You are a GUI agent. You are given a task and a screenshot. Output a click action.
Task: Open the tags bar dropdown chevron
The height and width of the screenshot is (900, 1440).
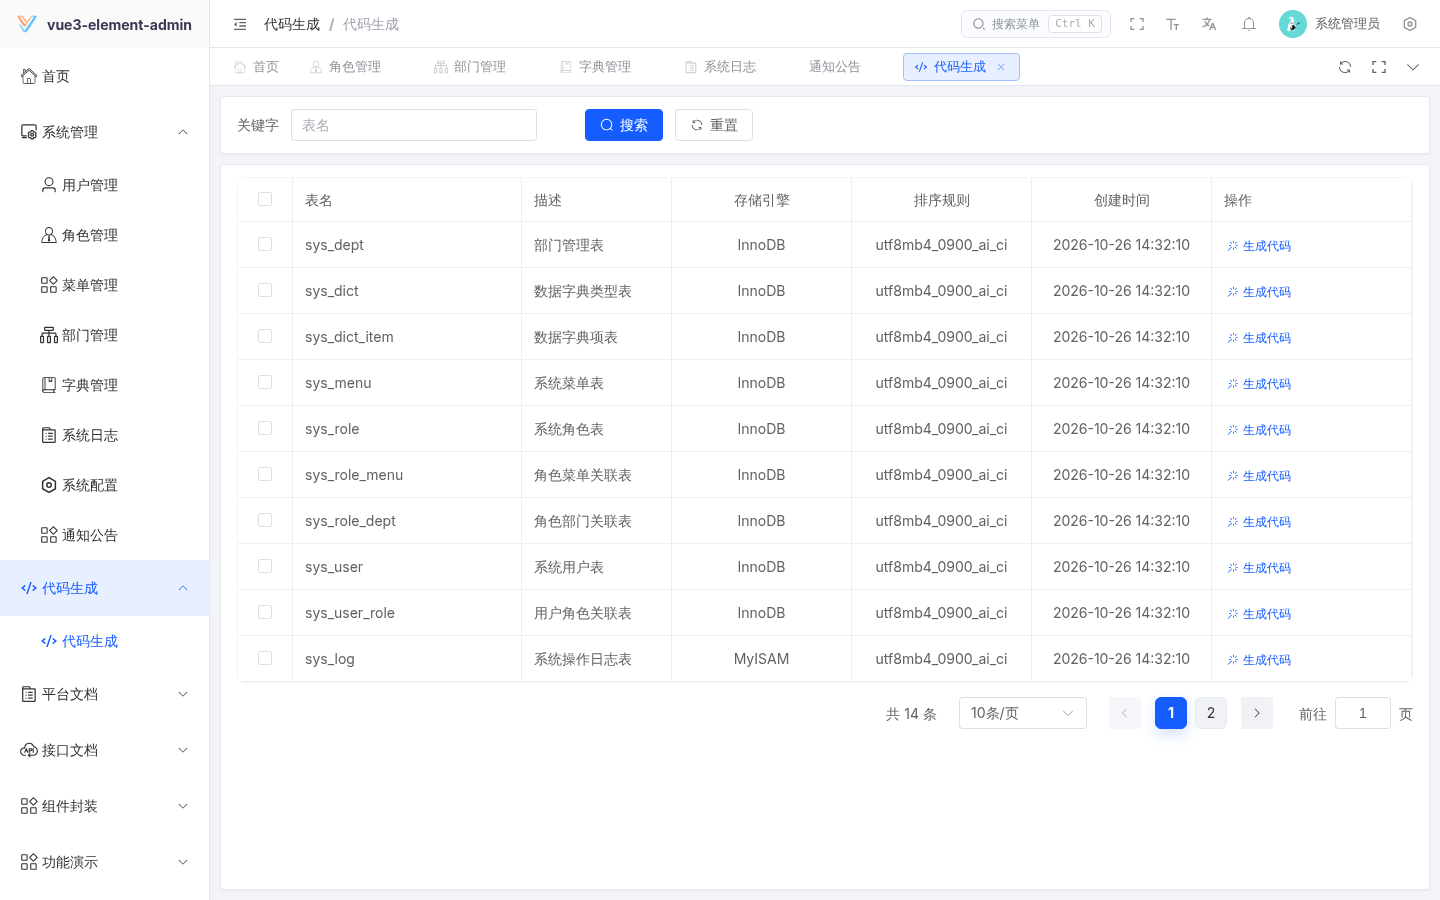(x=1413, y=67)
